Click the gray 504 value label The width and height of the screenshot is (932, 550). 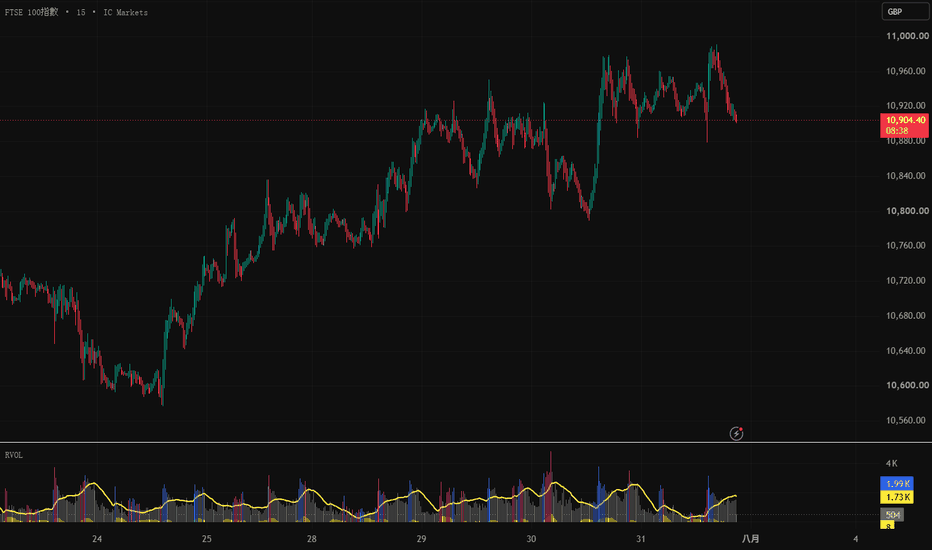[x=892, y=515]
